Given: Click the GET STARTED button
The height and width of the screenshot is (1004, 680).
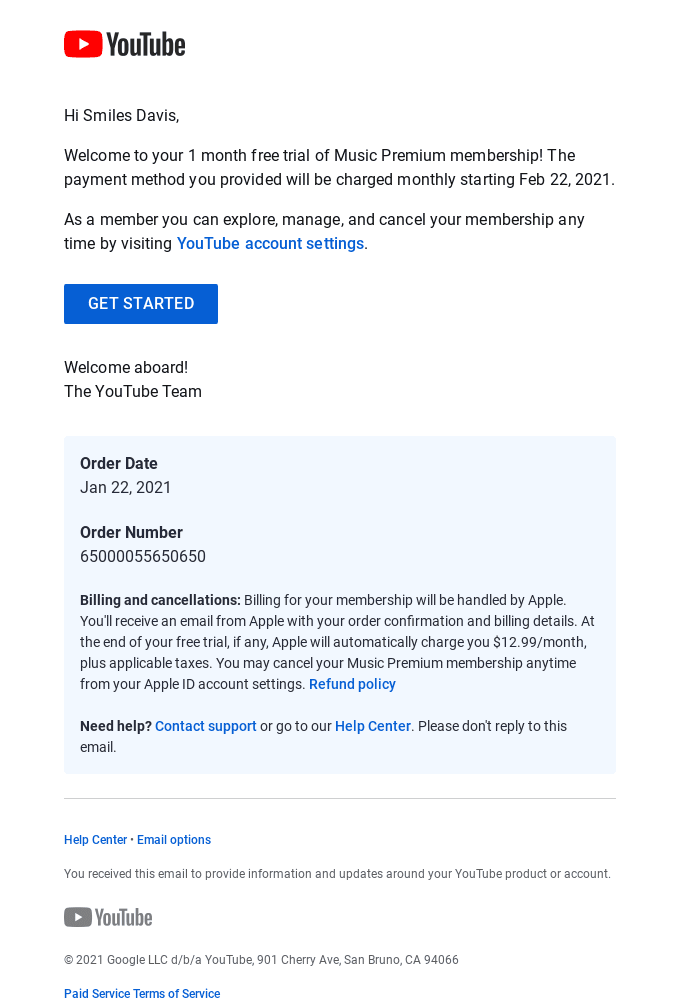Looking at the screenshot, I should [x=141, y=304].
